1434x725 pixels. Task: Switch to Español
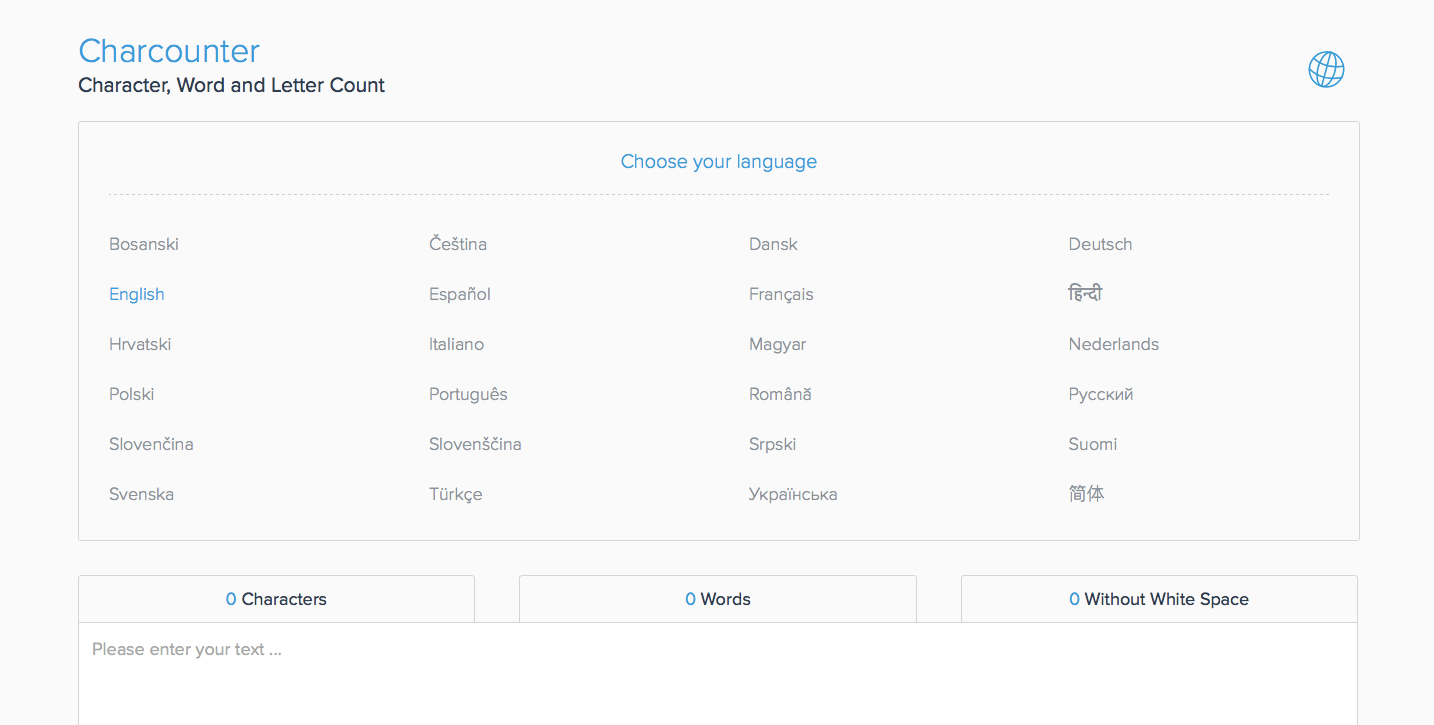pos(460,294)
